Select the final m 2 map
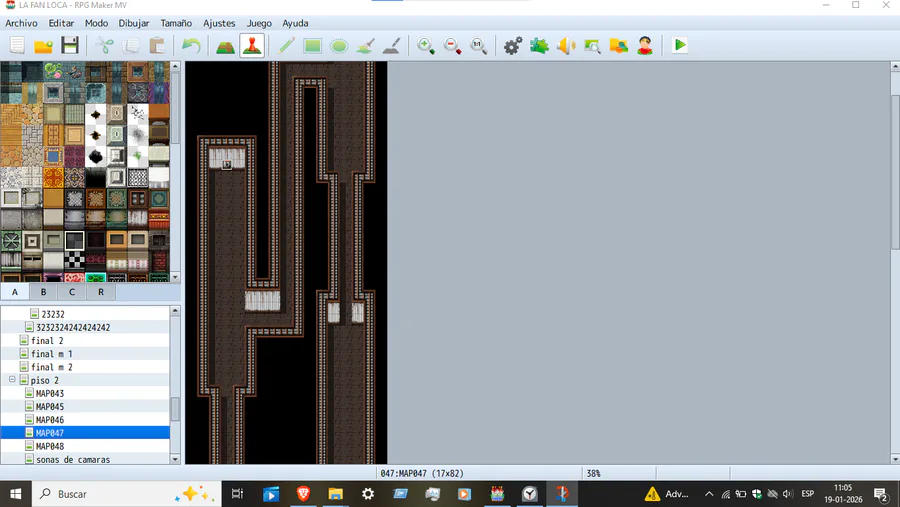Screen dimensions: 900x507 click(x=52, y=367)
